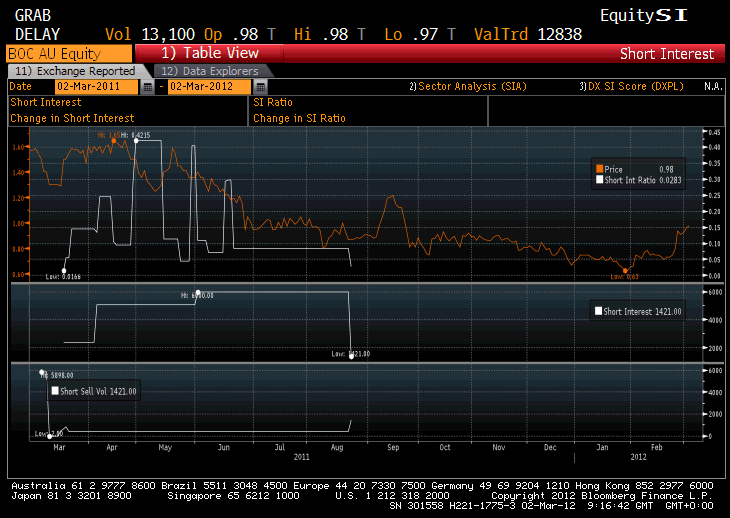Select Change in Short Interest label

pyautogui.click(x=72, y=118)
